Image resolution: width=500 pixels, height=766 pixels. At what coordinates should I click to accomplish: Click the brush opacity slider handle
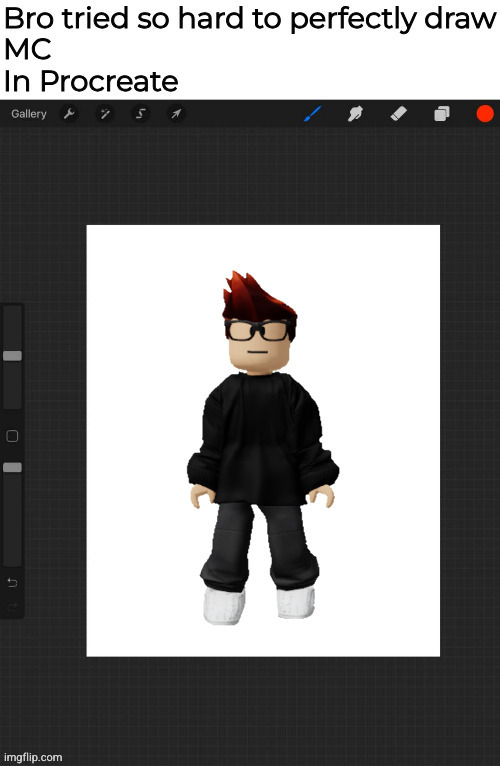[13, 468]
